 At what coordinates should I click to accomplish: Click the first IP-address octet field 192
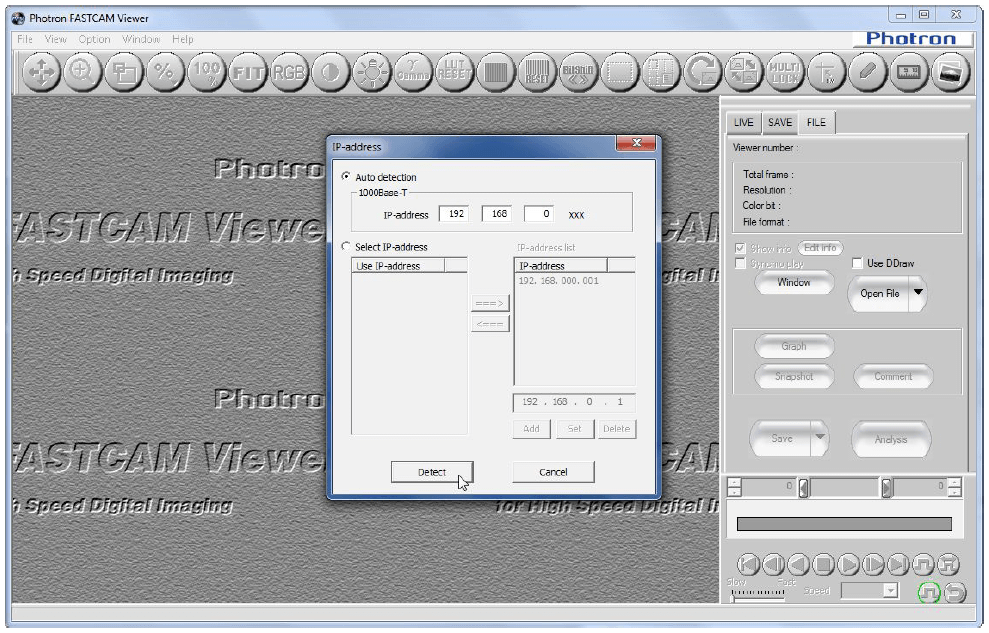click(454, 214)
